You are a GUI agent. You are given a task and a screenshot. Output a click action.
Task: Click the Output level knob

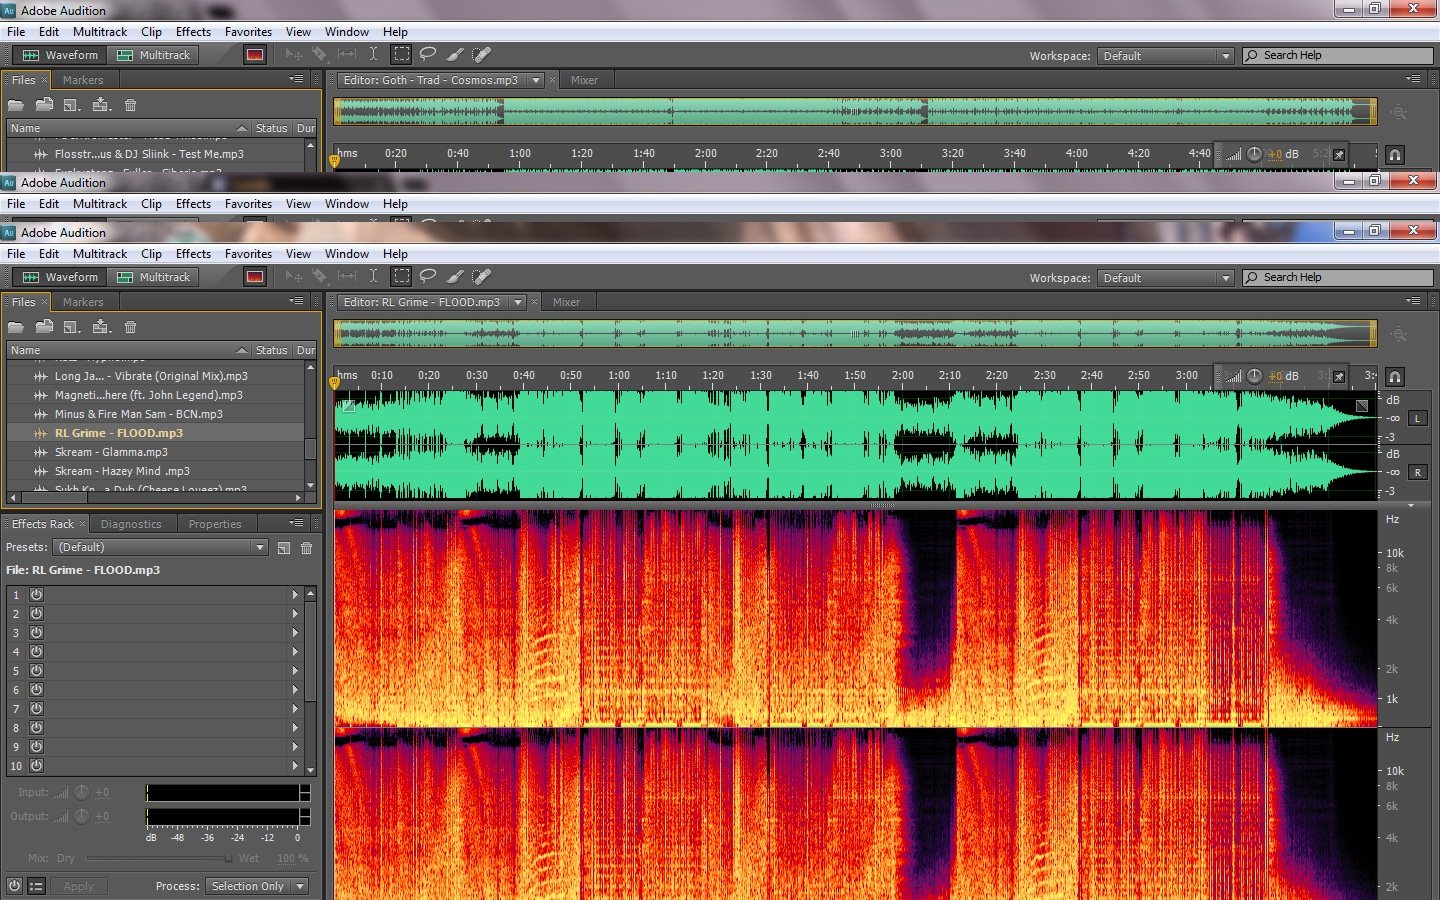[82, 816]
